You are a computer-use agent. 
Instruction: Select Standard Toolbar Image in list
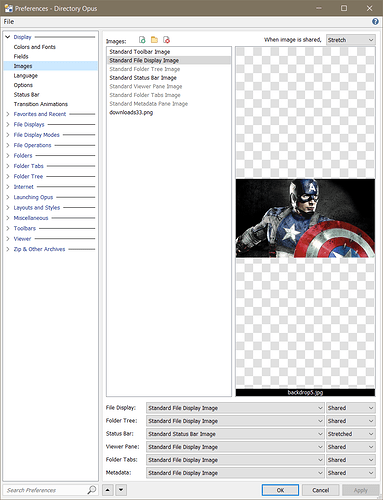[x=169, y=52]
